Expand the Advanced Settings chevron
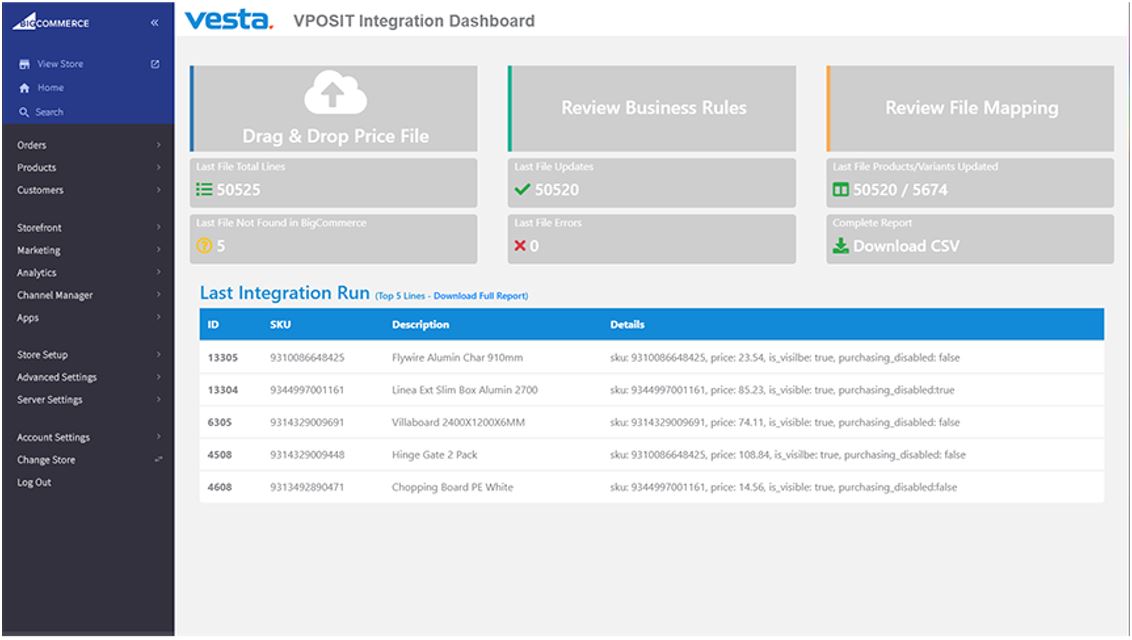This screenshot has width=1132, height=640. tap(158, 377)
